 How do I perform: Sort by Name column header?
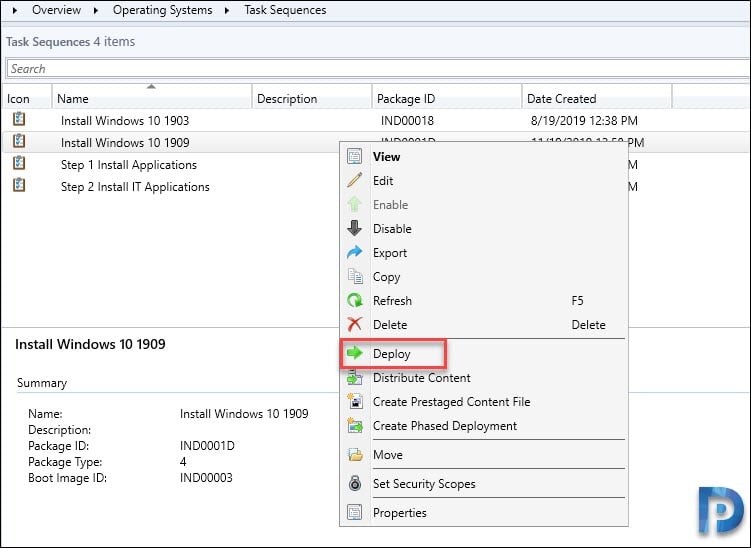click(x=152, y=99)
